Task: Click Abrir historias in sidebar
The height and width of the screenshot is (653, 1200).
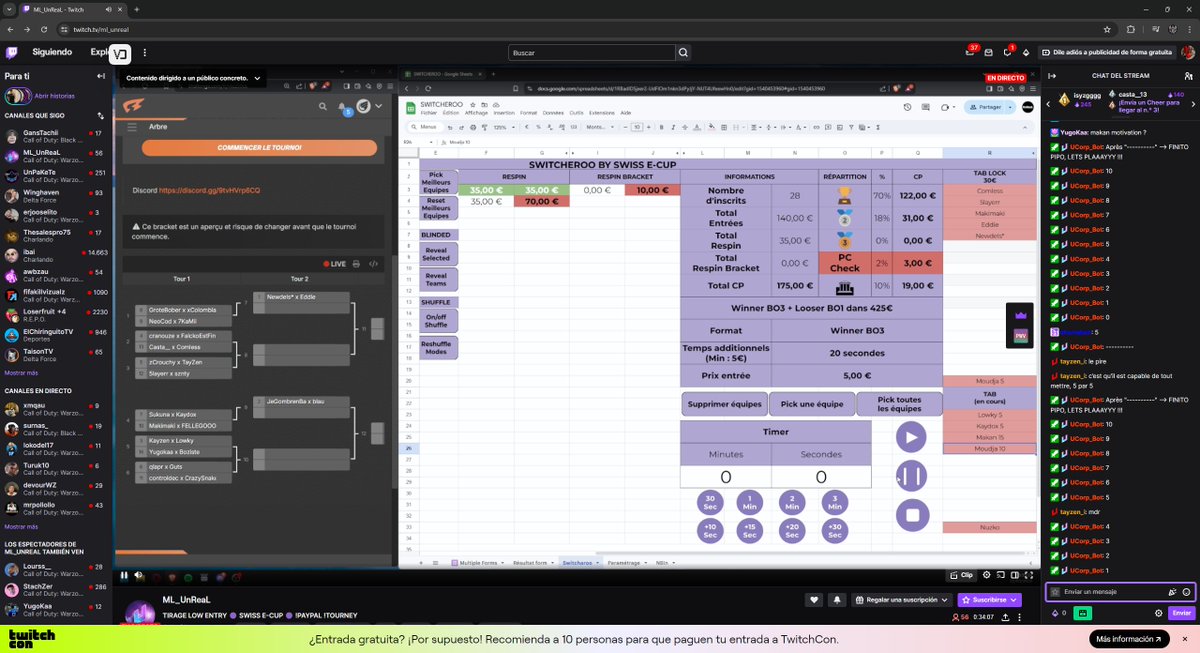Action: [x=54, y=96]
